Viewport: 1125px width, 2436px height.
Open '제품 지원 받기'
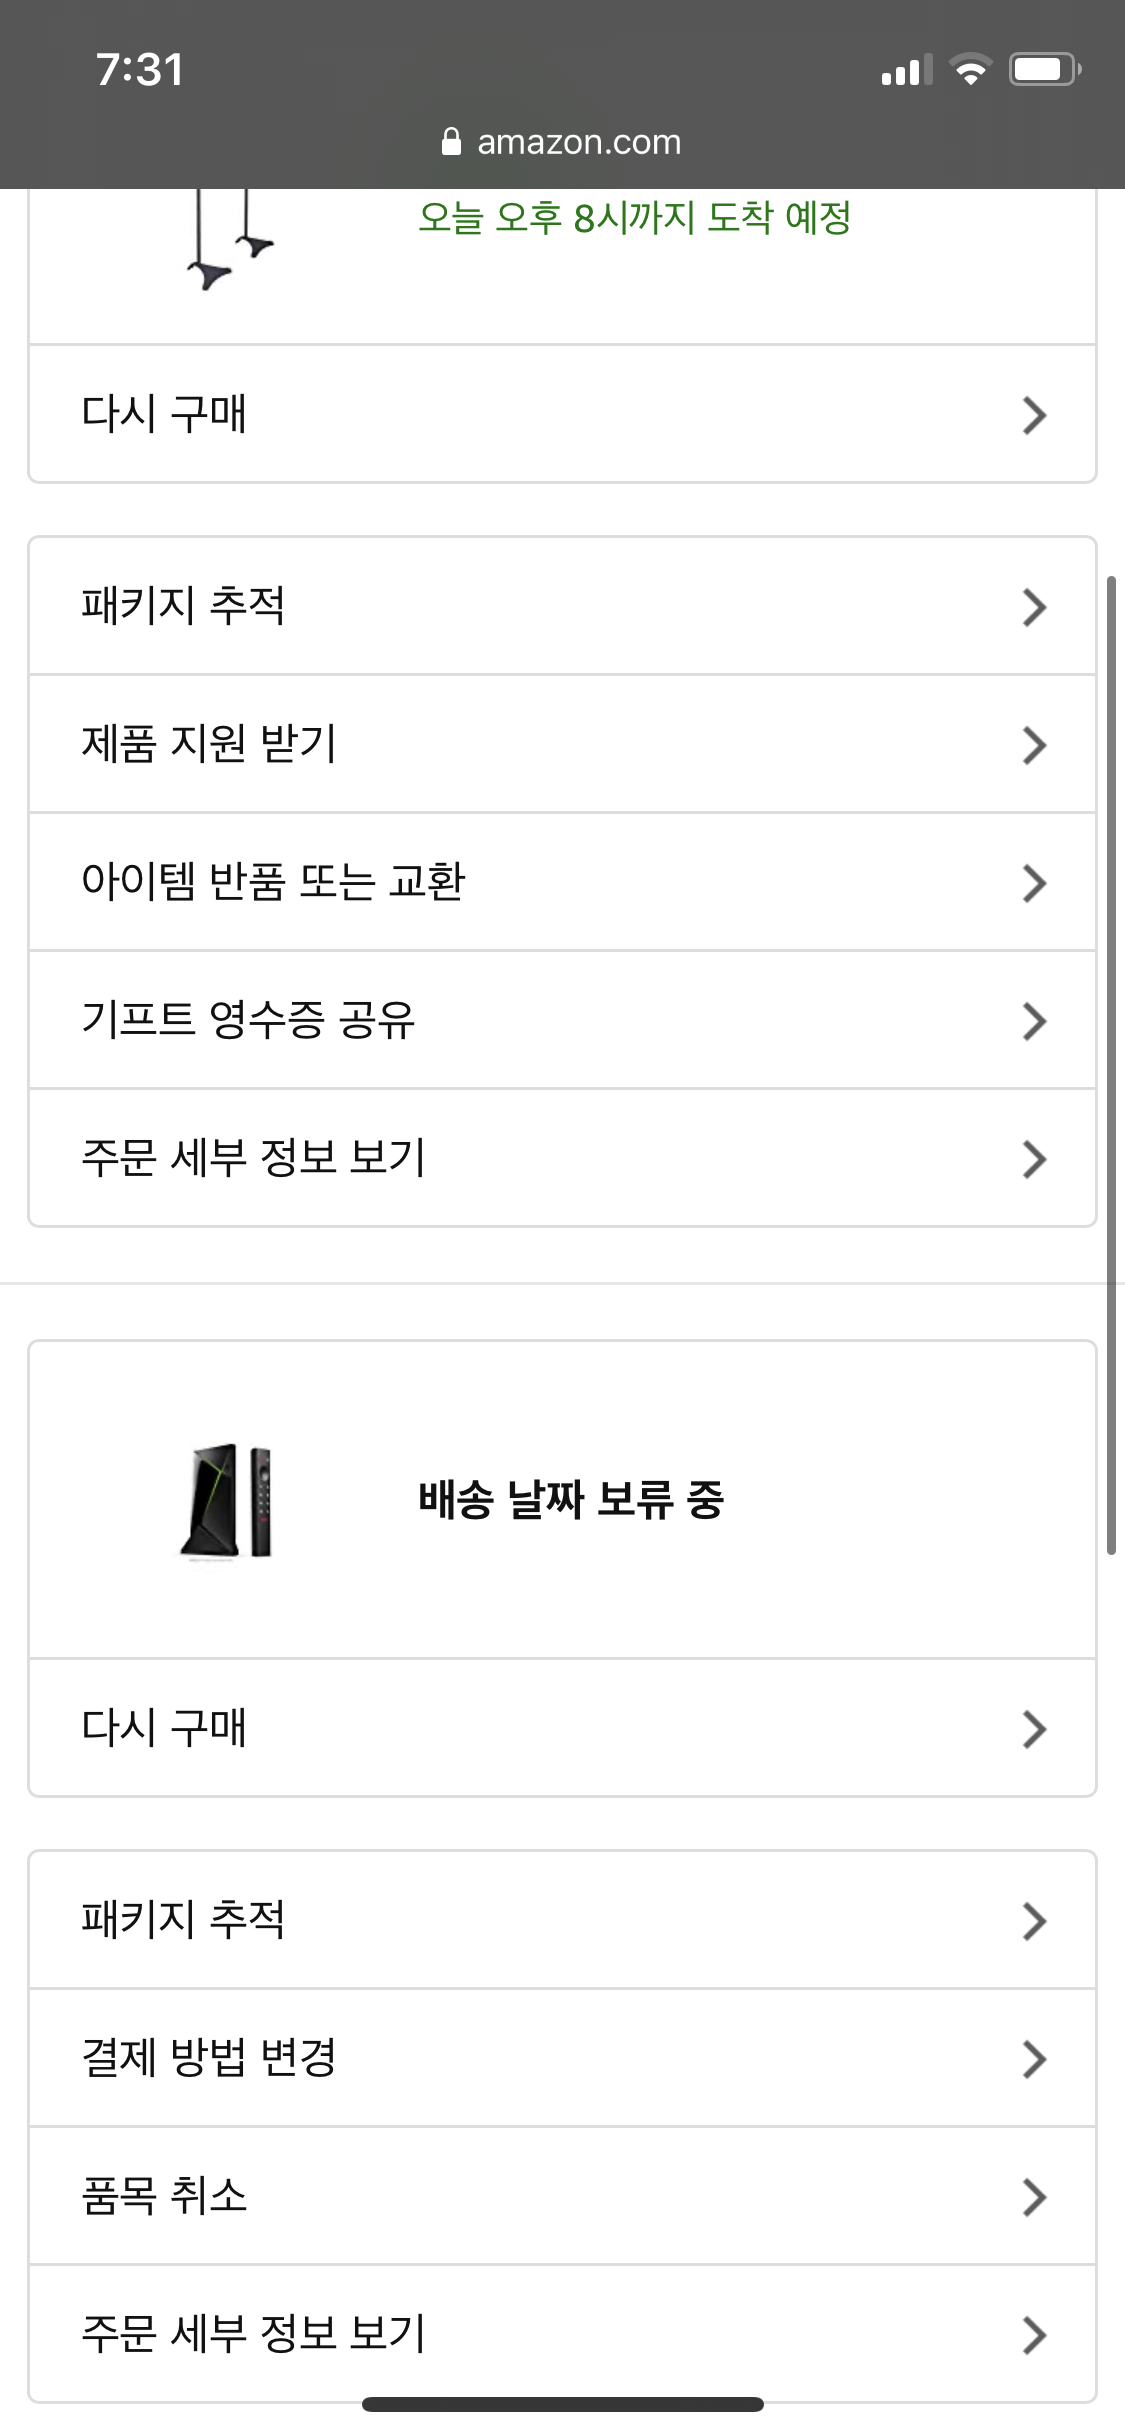pos(562,744)
